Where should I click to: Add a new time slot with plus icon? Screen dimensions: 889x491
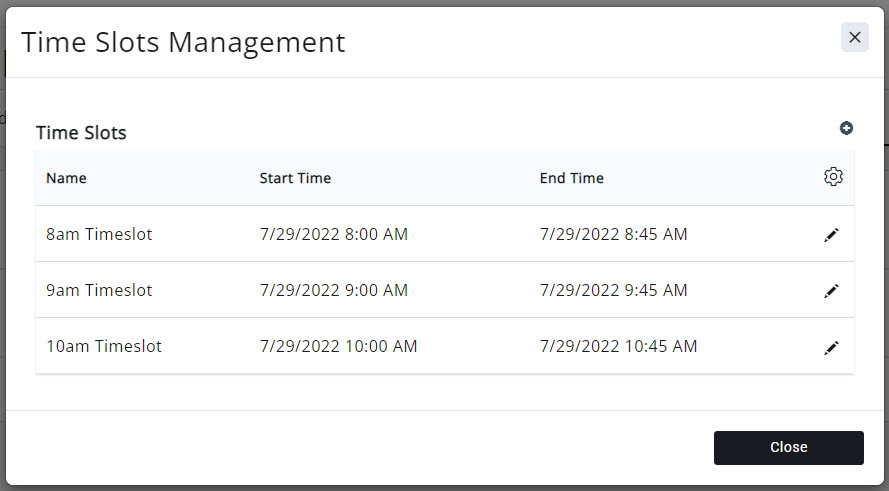846,128
